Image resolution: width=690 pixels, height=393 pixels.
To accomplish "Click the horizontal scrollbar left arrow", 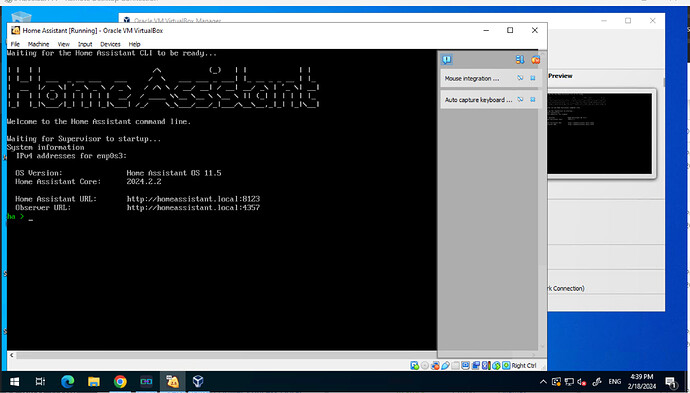I will tap(11, 355).
